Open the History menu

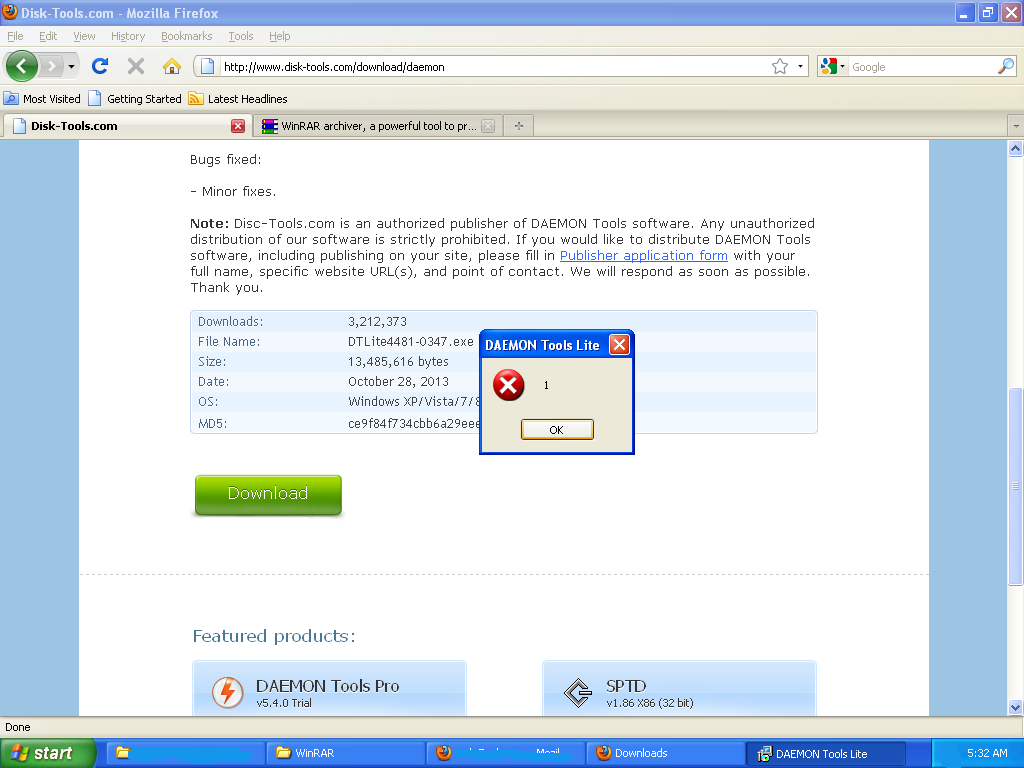pos(128,36)
